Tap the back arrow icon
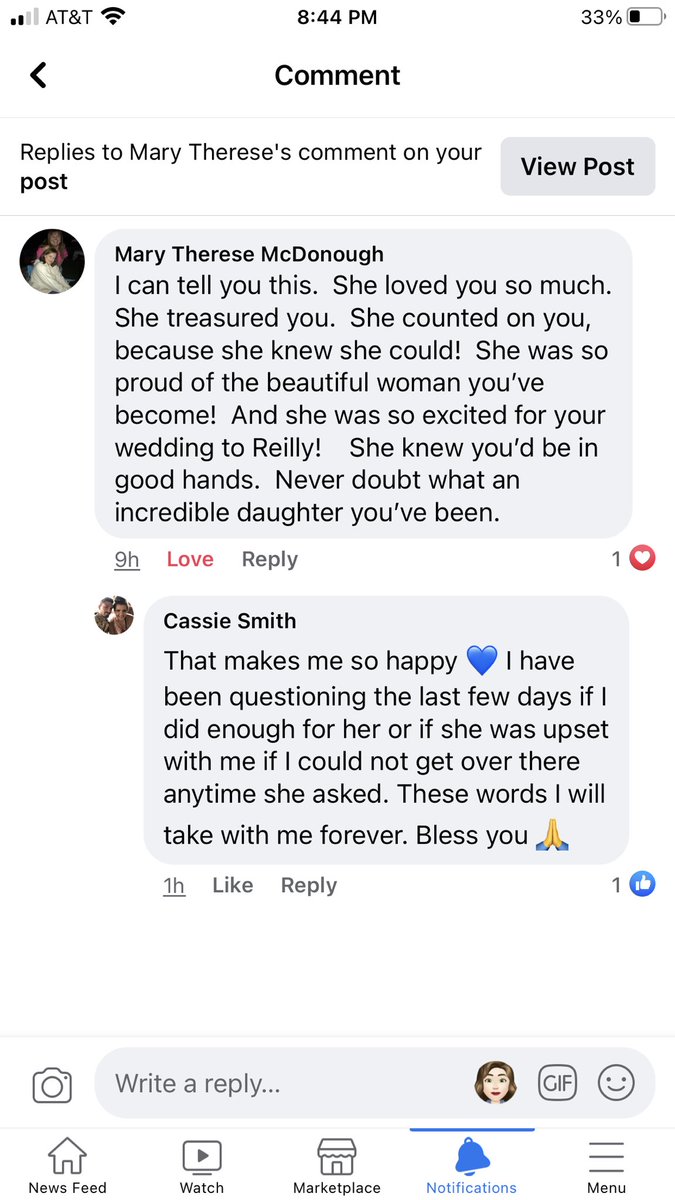Viewport: 675px width, 1200px height. point(38,75)
